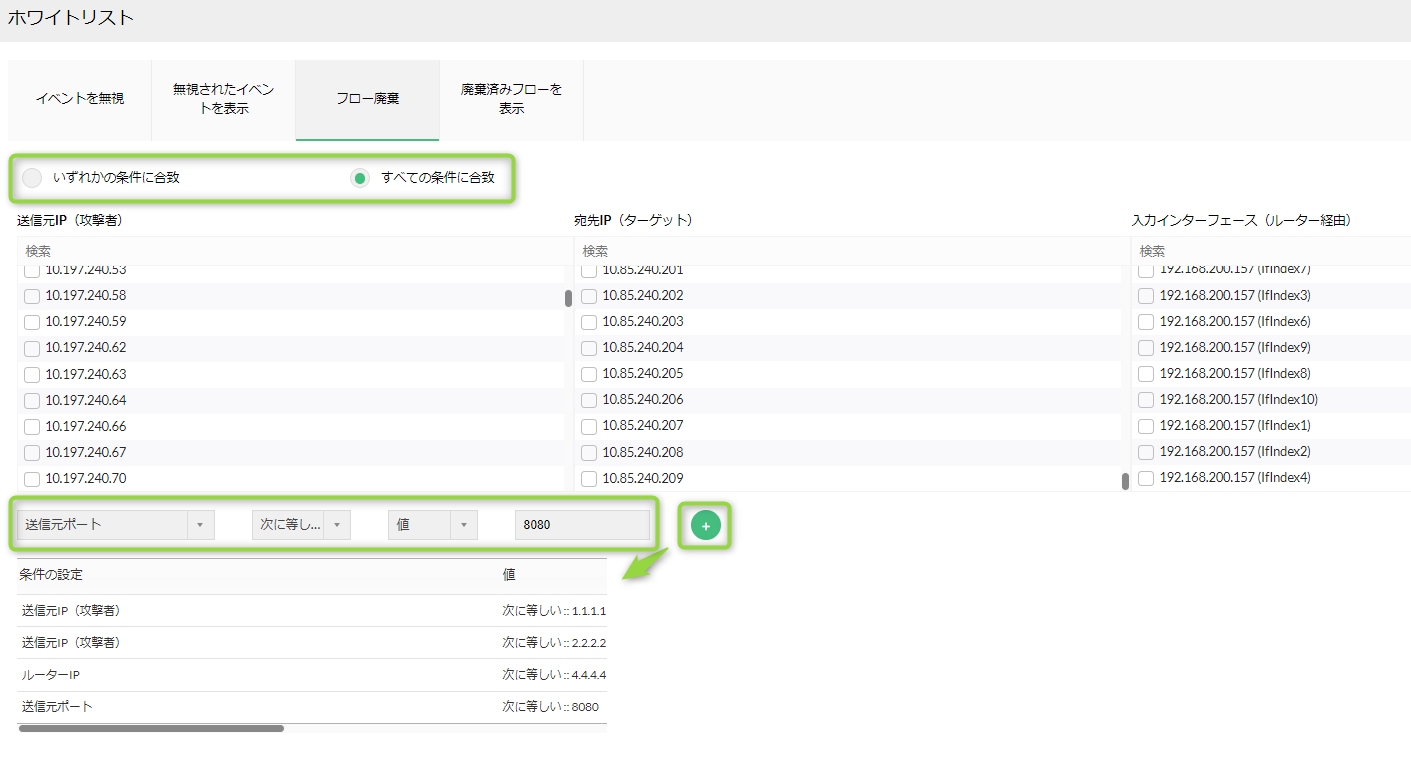Expand the 次に等しい operator dropdown
Screen dimensions: 1411x767
pos(300,525)
